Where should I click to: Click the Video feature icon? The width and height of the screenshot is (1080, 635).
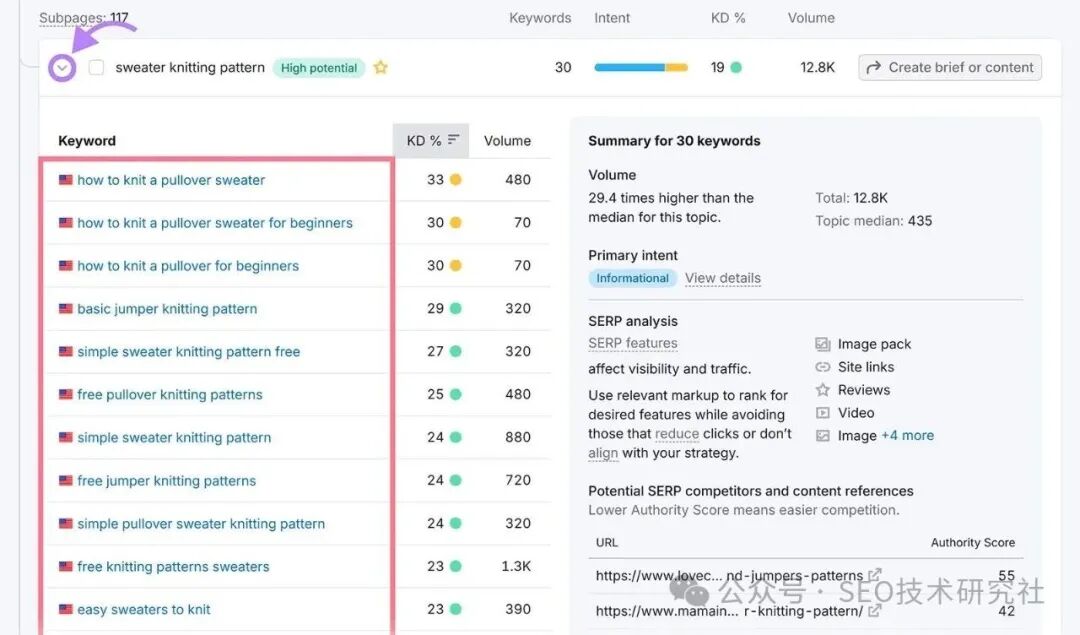822,413
